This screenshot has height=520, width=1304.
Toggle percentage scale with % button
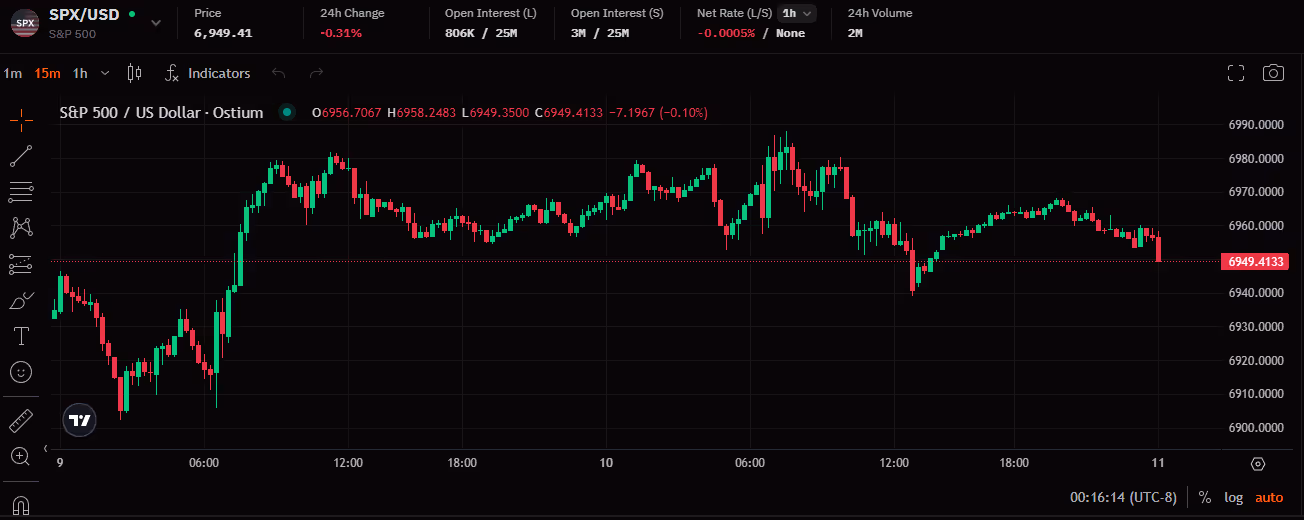click(1205, 497)
